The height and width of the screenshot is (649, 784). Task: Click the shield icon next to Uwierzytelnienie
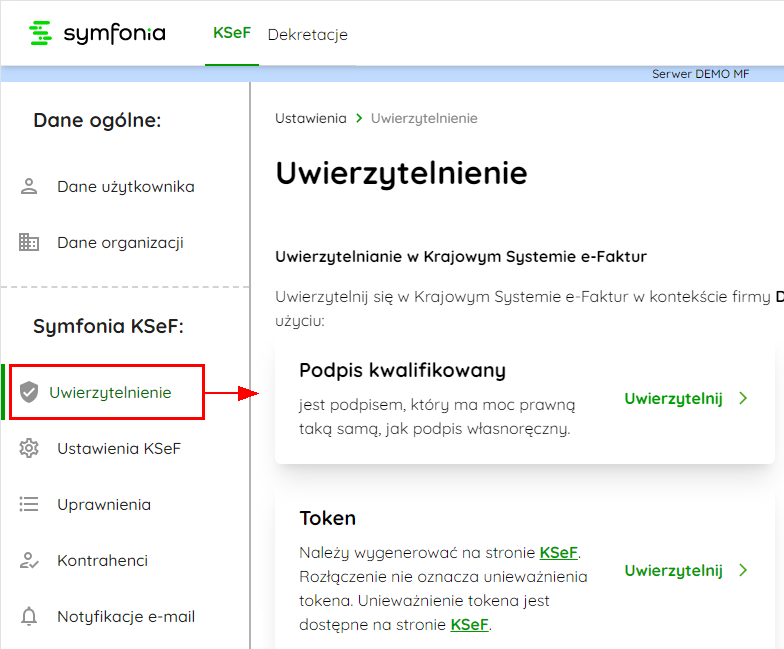pos(29,392)
